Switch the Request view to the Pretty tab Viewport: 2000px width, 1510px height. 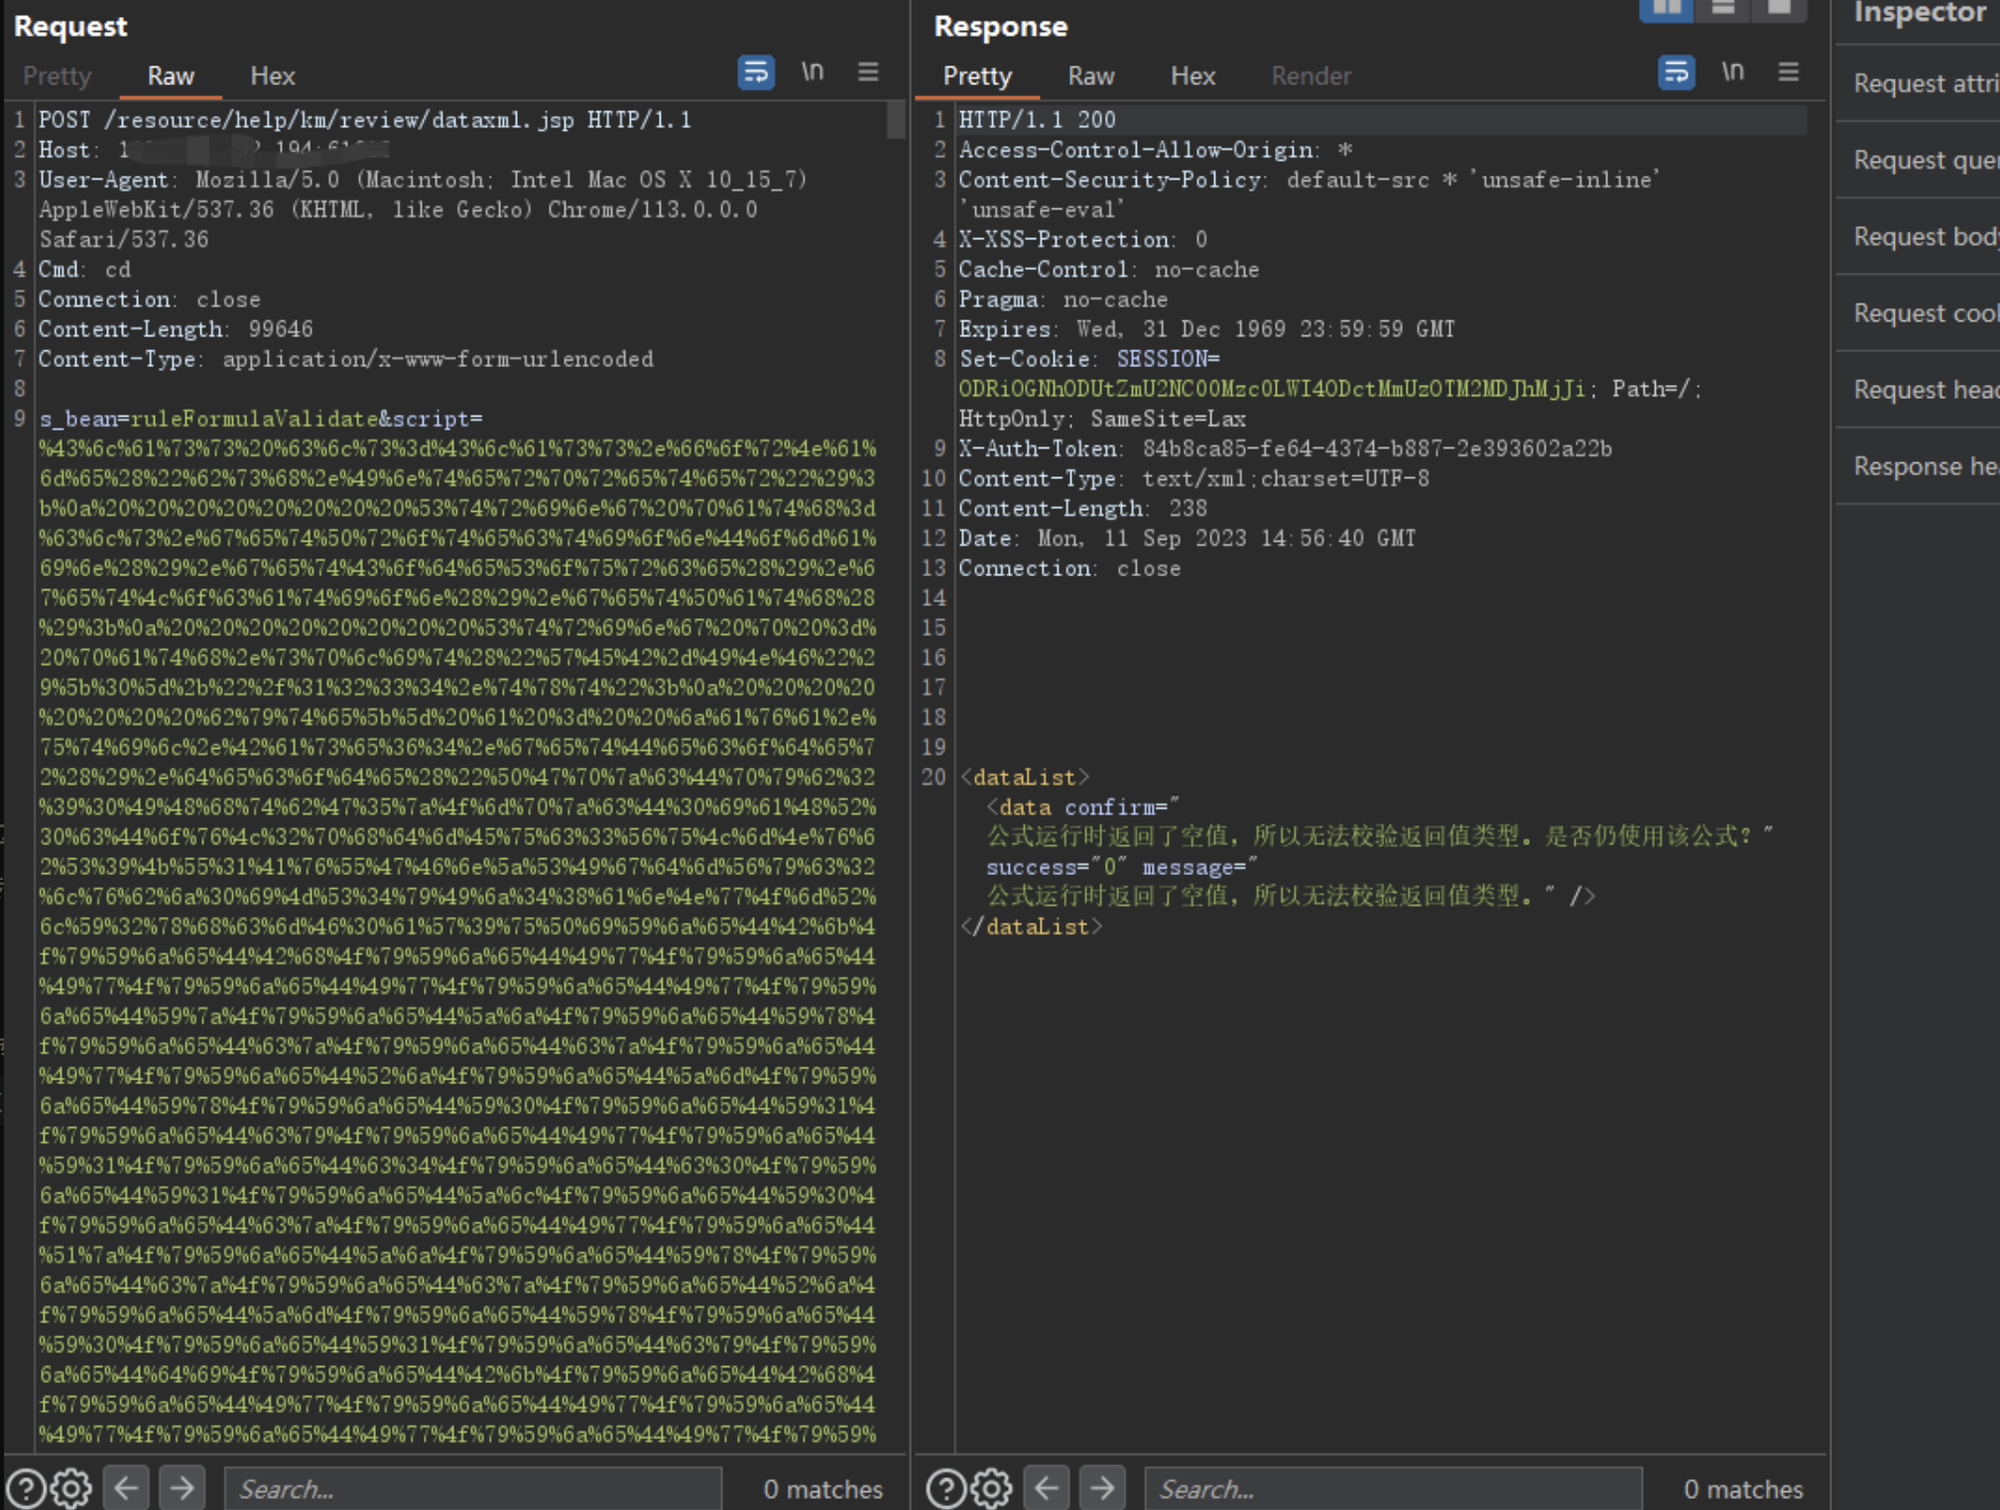coord(57,76)
